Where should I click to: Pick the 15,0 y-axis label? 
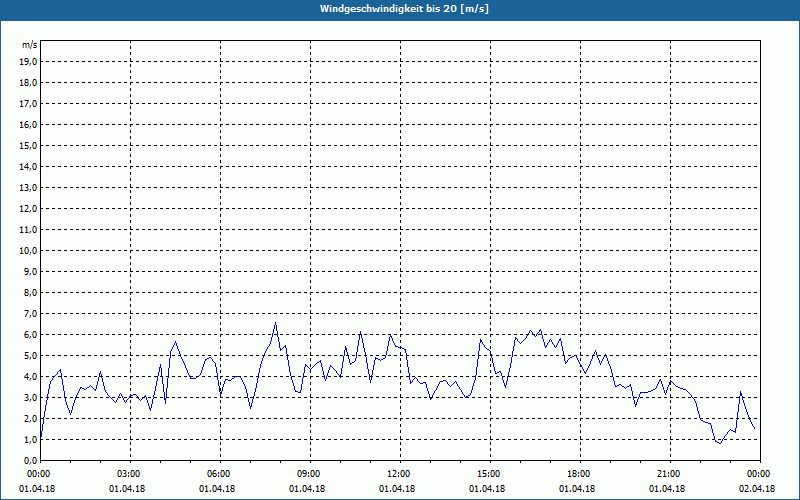tap(29, 145)
